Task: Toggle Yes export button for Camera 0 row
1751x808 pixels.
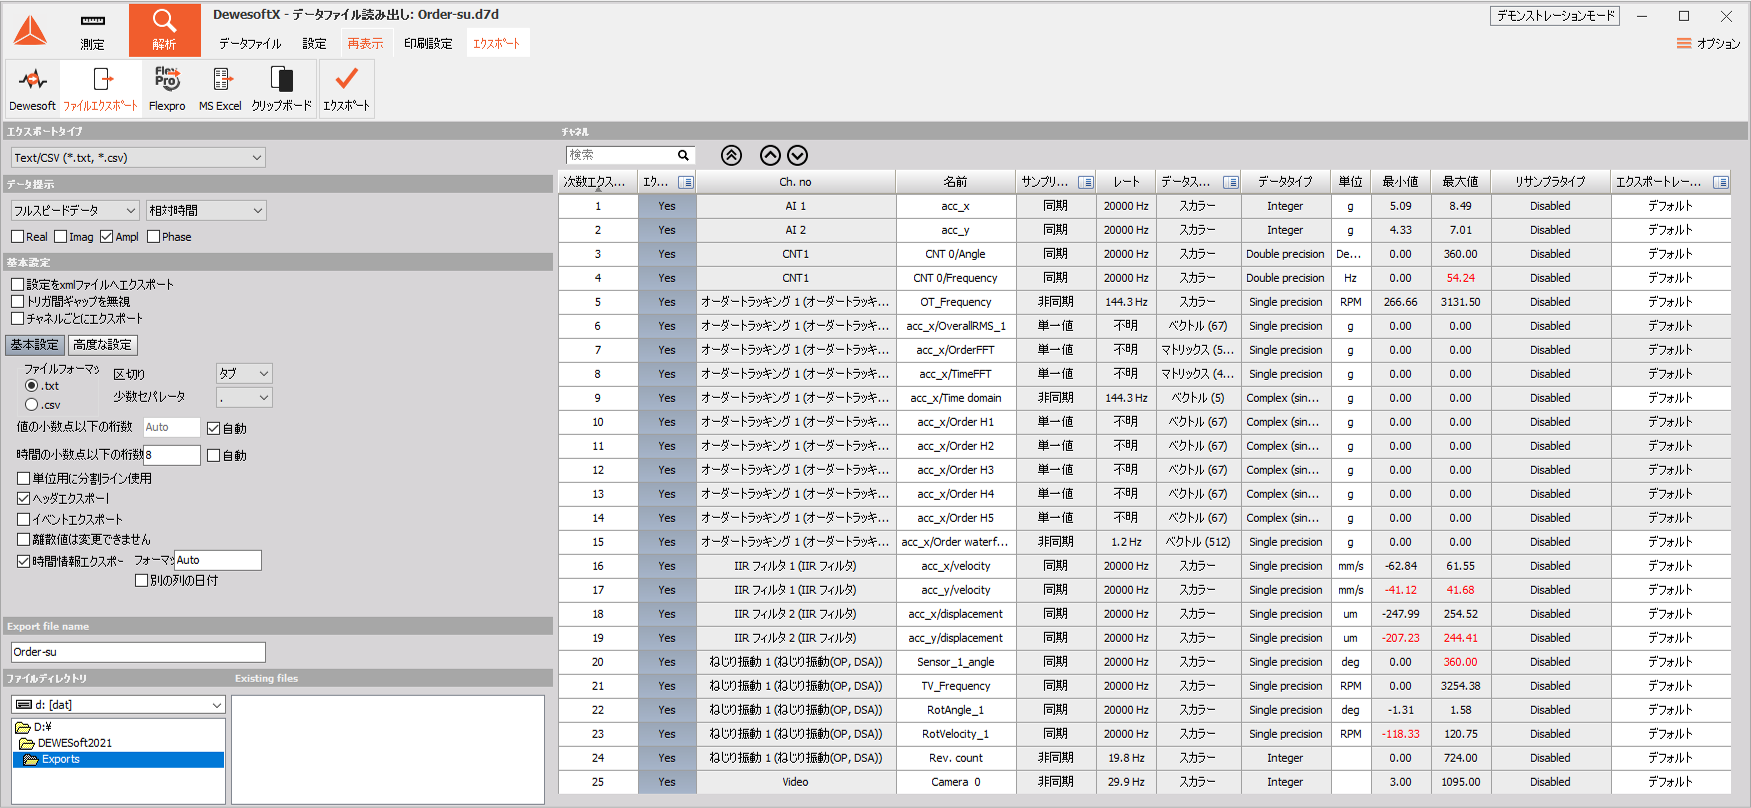Action: point(667,782)
